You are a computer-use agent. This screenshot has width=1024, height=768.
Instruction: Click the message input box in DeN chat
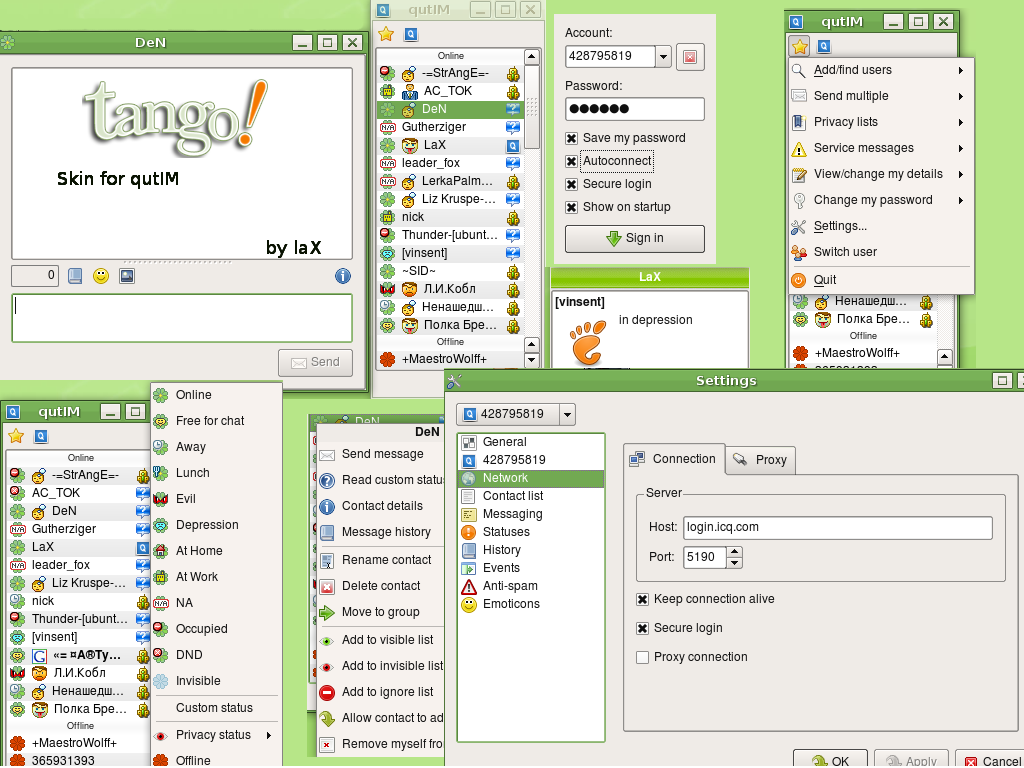coord(182,318)
